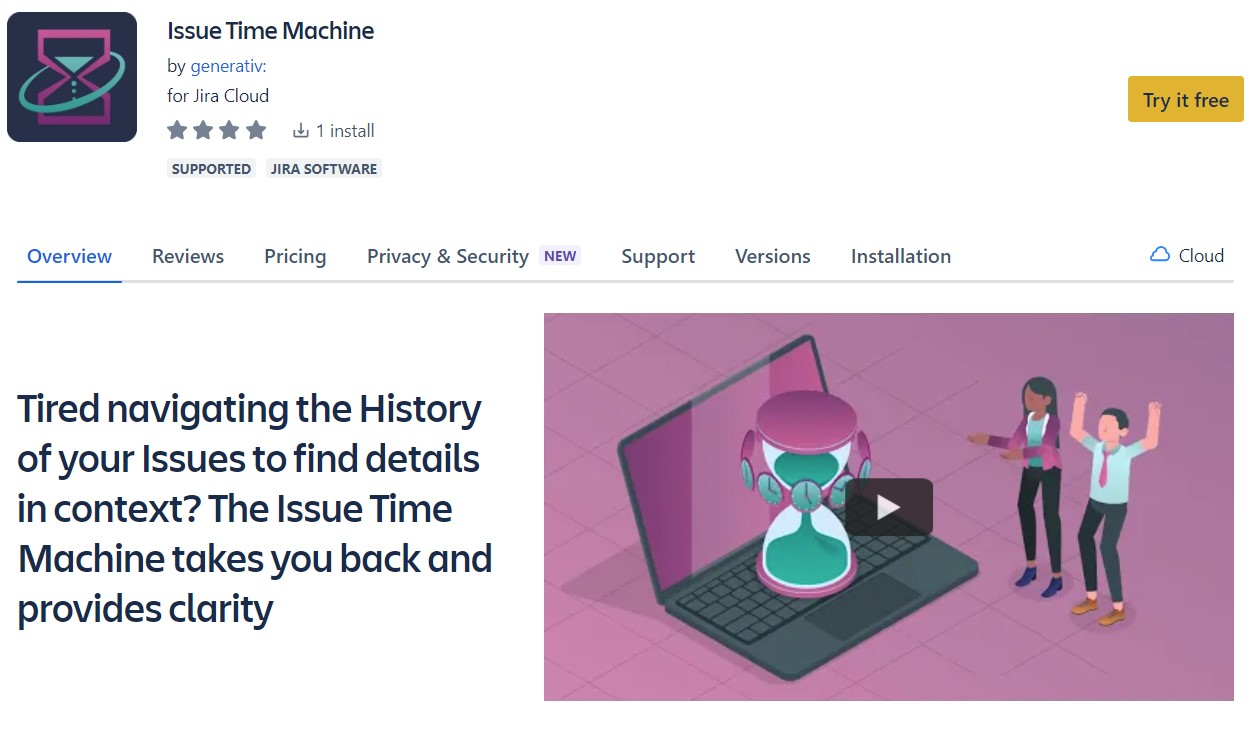Select the Overview tab
Screen dimensions: 1252x745
pyautogui.click(x=69, y=257)
